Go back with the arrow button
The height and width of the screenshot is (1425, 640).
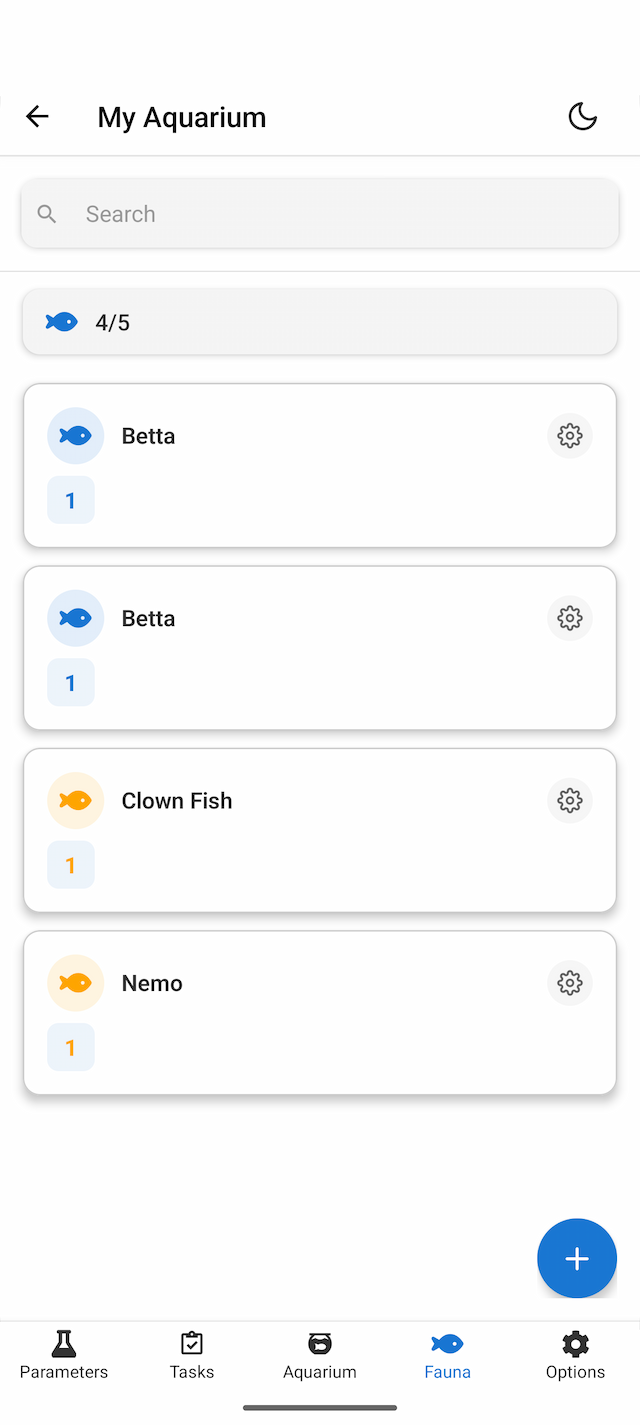tap(37, 116)
